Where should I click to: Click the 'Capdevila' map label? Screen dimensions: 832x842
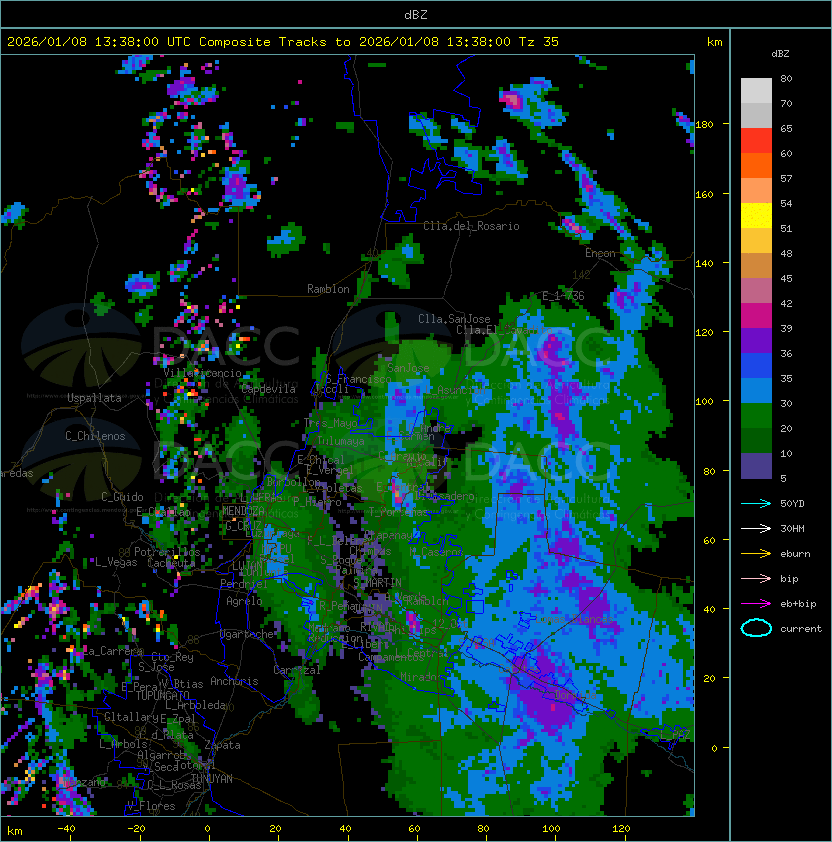click(x=269, y=389)
